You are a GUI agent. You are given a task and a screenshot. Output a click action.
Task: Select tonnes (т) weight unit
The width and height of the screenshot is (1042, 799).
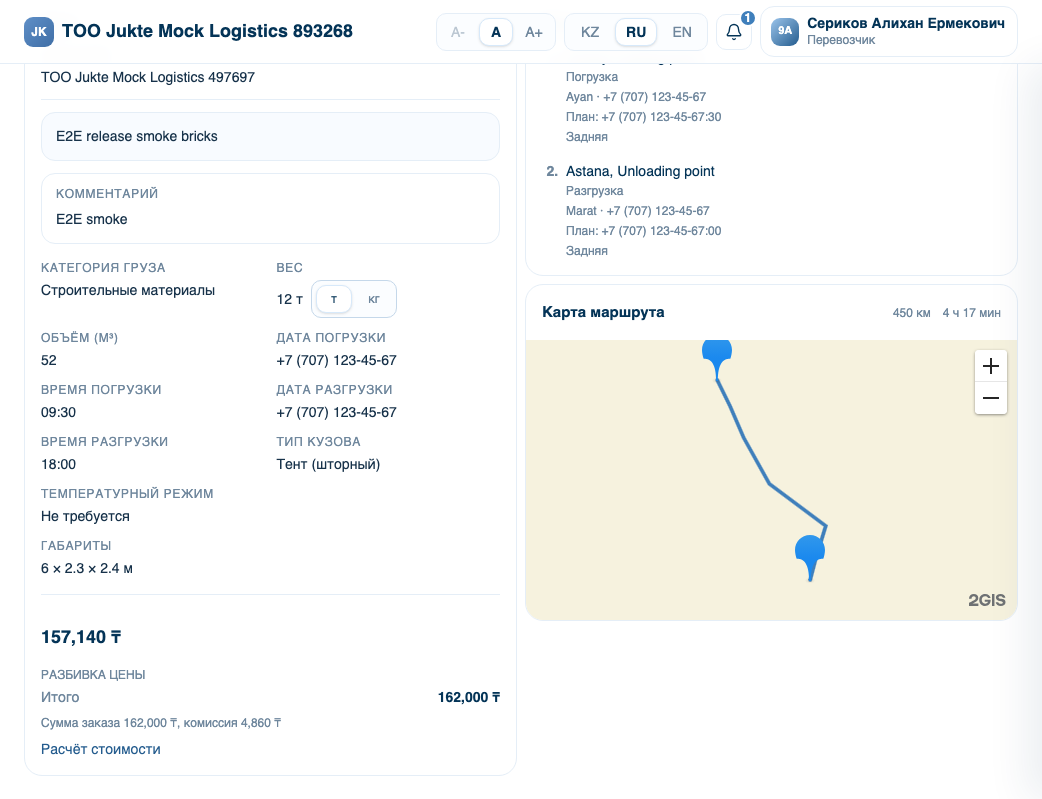pos(334,299)
